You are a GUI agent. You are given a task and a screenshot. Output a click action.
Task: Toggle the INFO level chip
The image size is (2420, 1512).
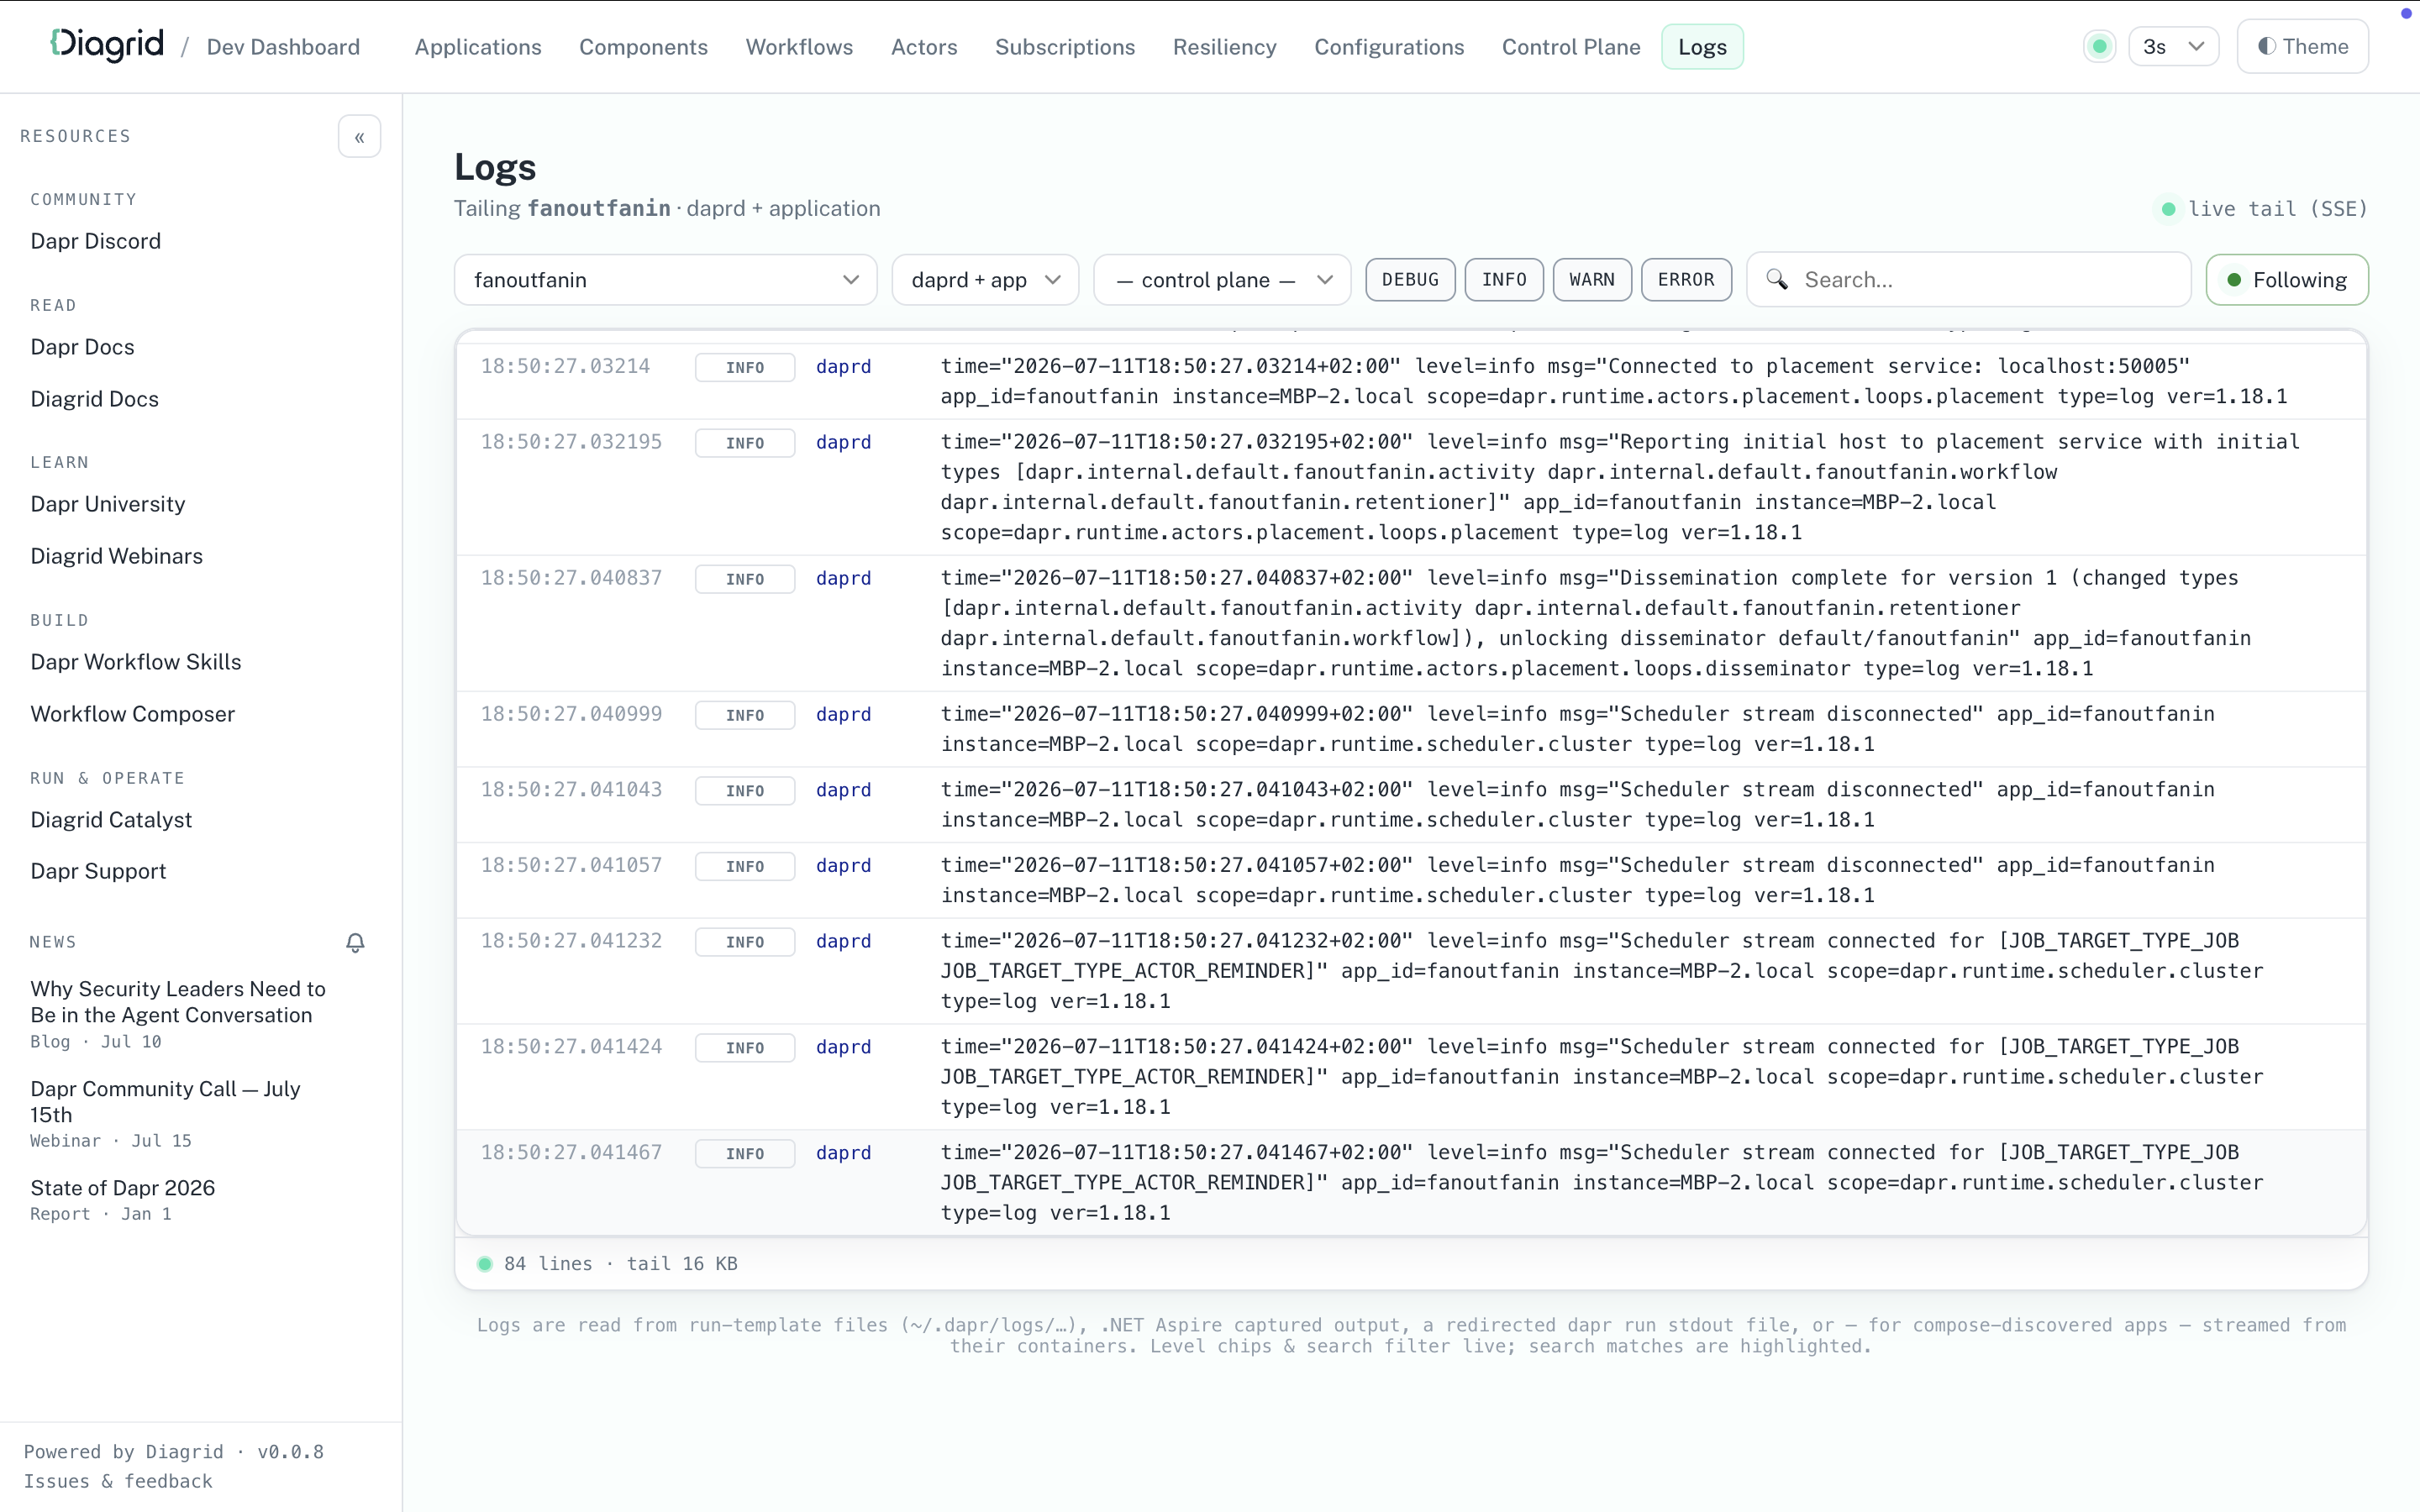tap(1504, 280)
